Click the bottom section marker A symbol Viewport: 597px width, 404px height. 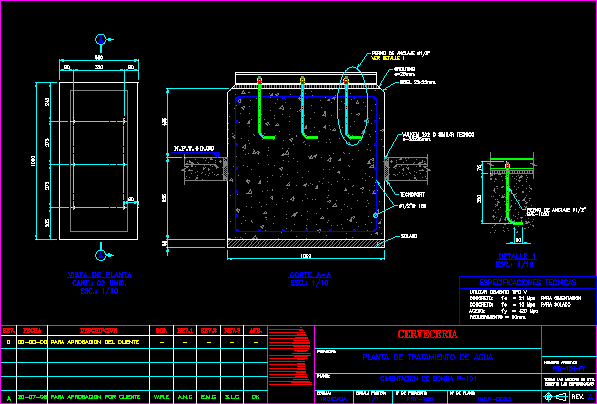tap(101, 255)
